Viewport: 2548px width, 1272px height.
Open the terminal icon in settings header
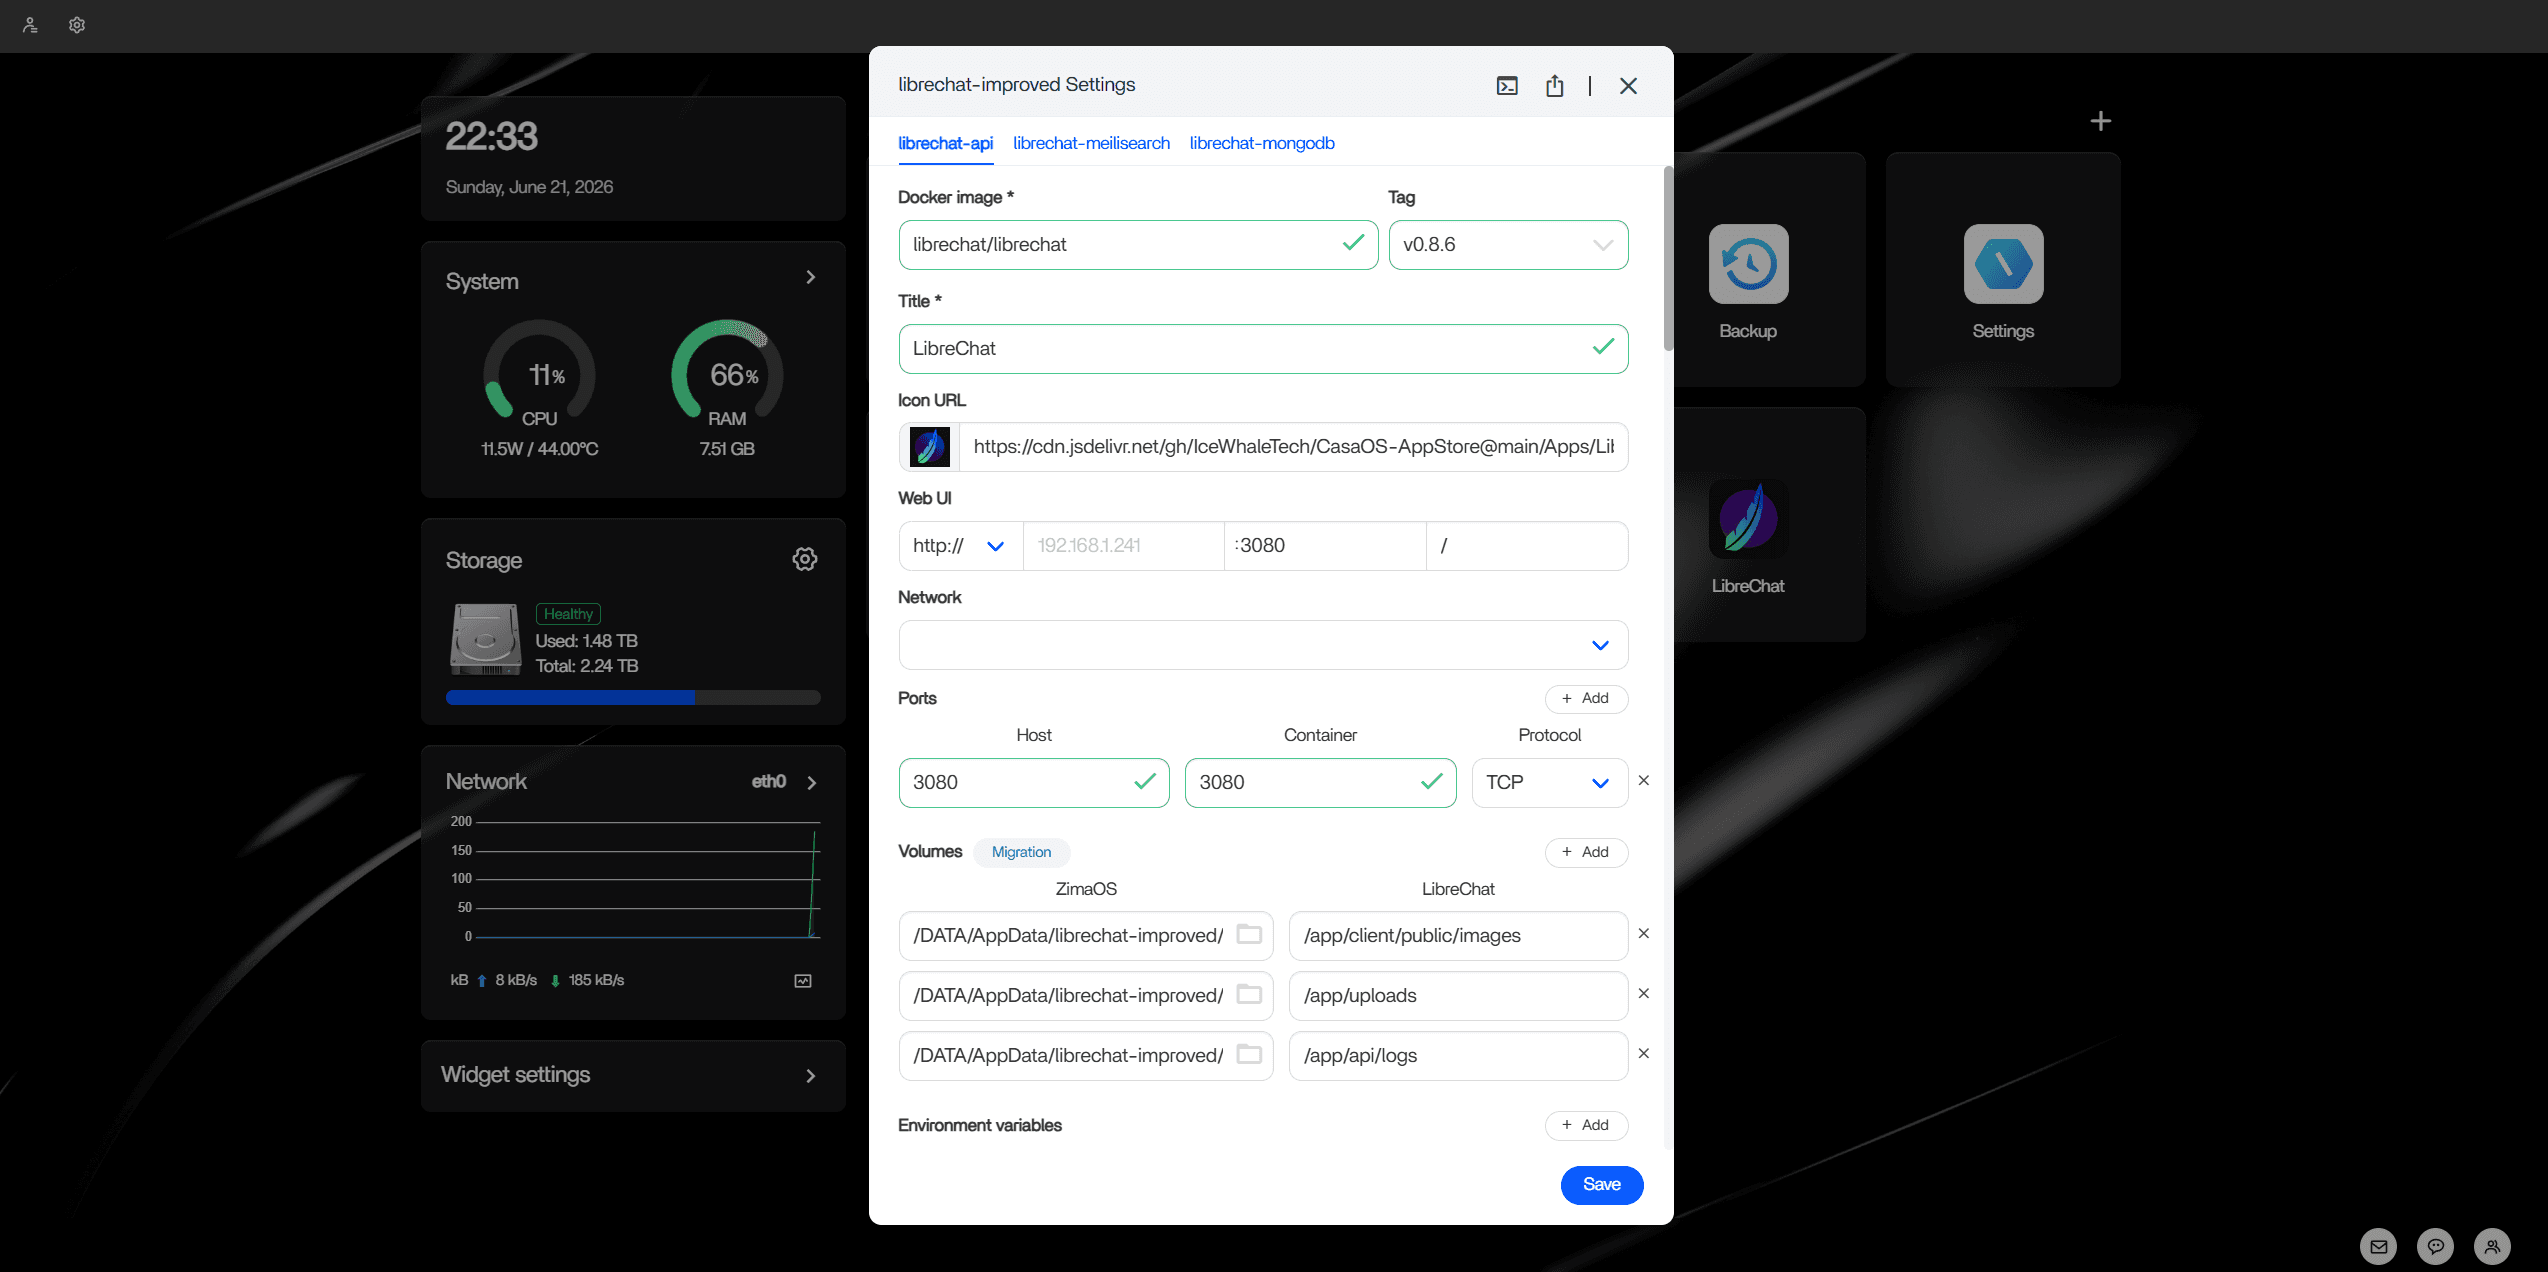[1507, 86]
